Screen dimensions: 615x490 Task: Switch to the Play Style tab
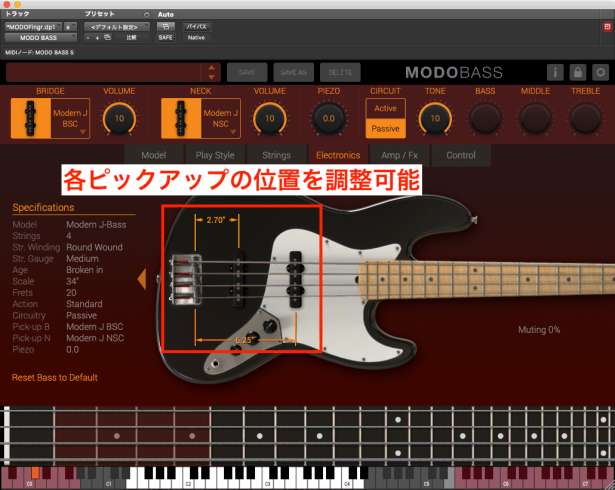tap(215, 155)
